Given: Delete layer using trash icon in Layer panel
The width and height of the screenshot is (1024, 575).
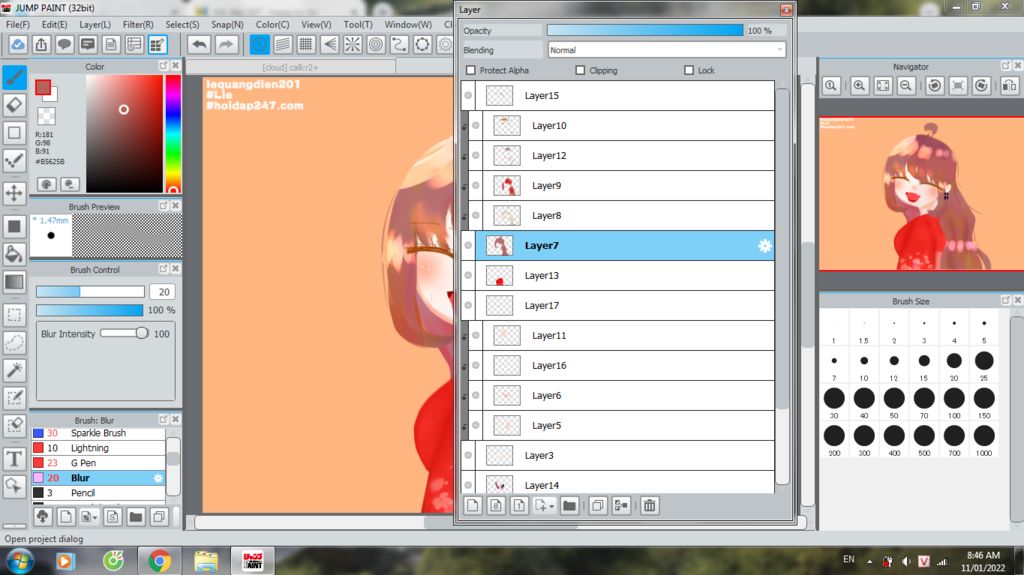Looking at the screenshot, I should 649,506.
